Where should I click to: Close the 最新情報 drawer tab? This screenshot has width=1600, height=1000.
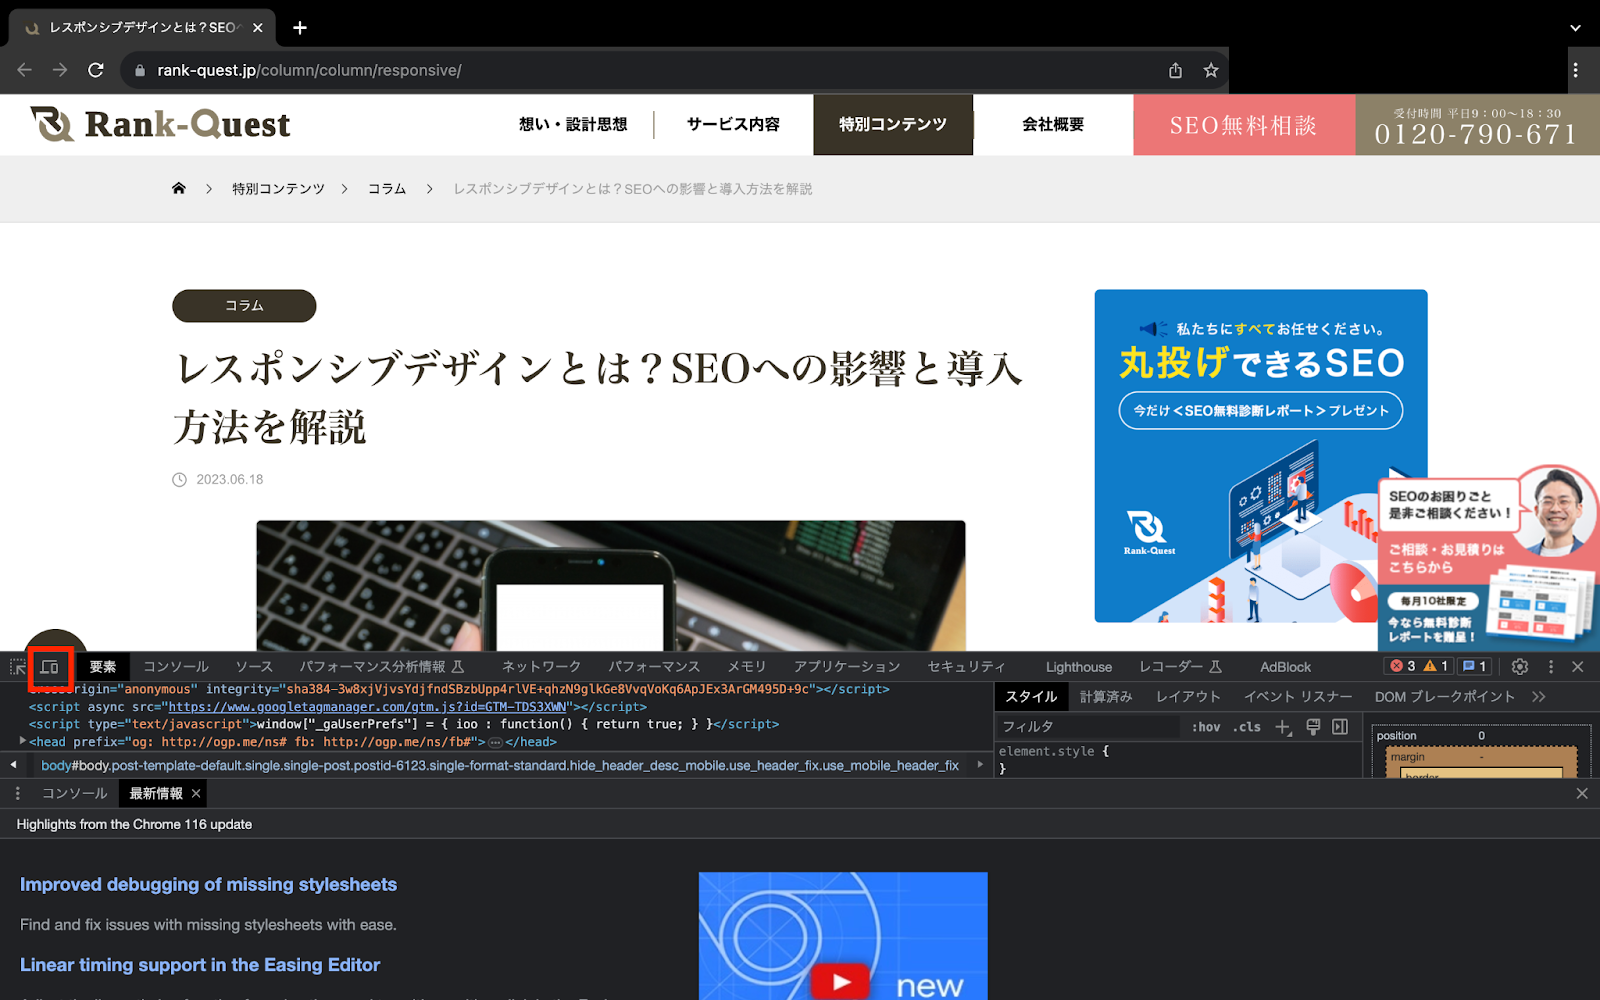tap(196, 793)
